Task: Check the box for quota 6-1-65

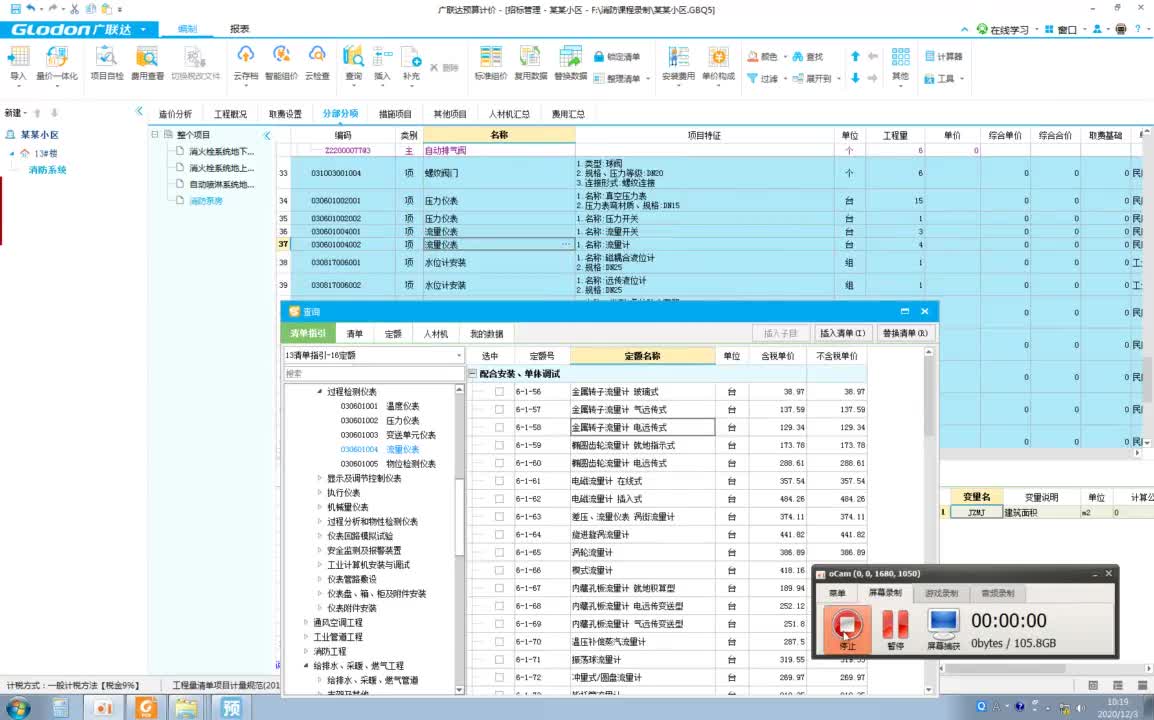Action: tap(499, 552)
